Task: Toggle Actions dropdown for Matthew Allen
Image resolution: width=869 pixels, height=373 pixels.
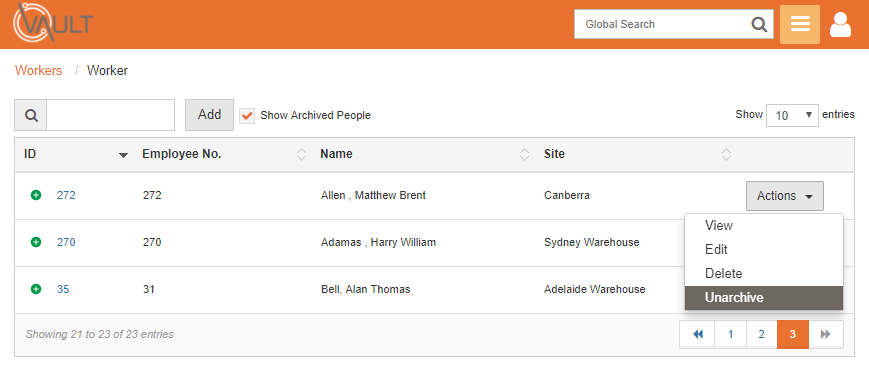Action: (x=785, y=196)
